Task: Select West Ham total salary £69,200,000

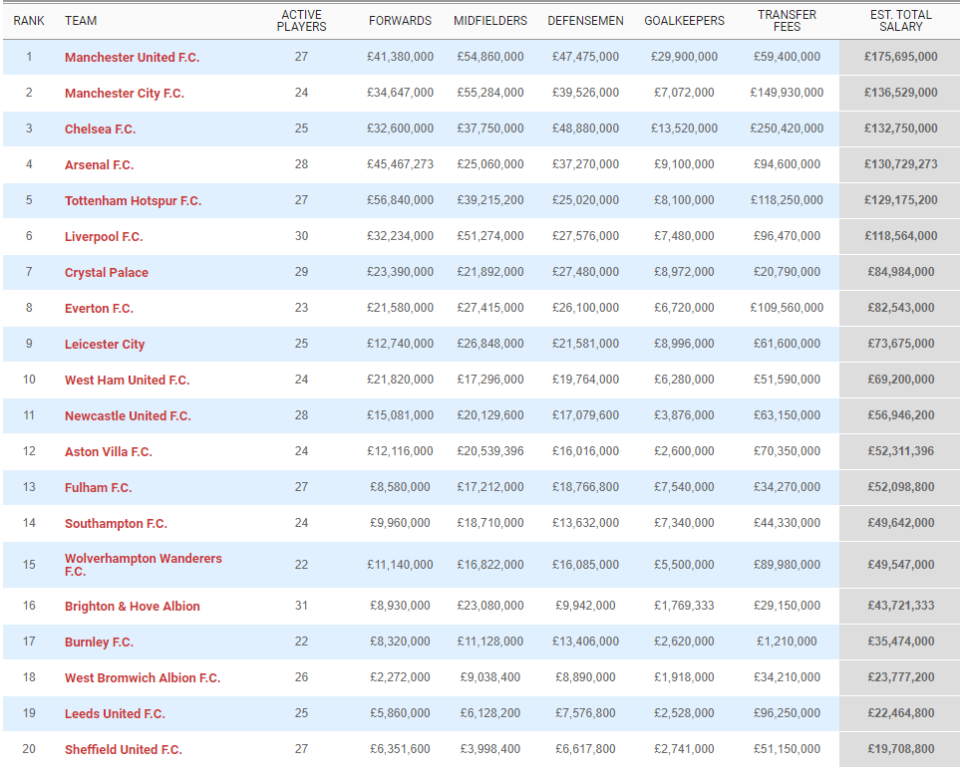Action: [x=901, y=380]
